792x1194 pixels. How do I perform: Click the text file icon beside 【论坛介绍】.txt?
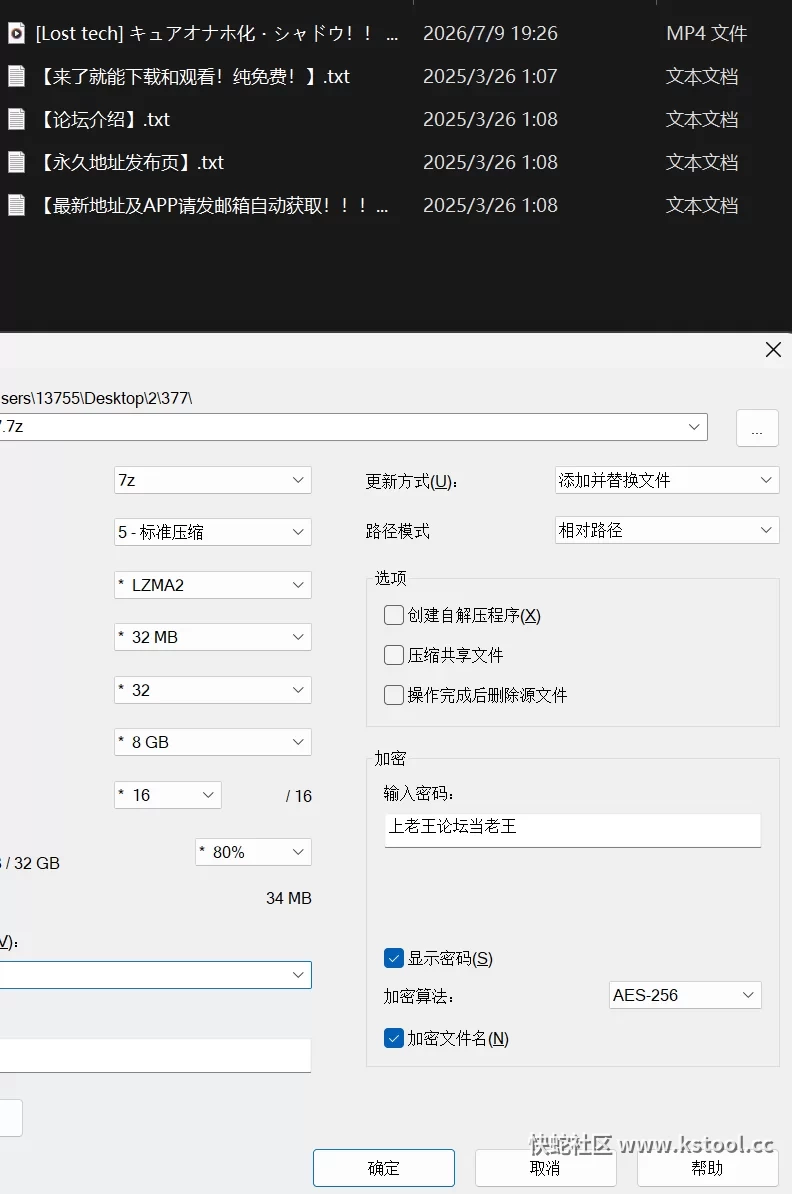point(16,120)
